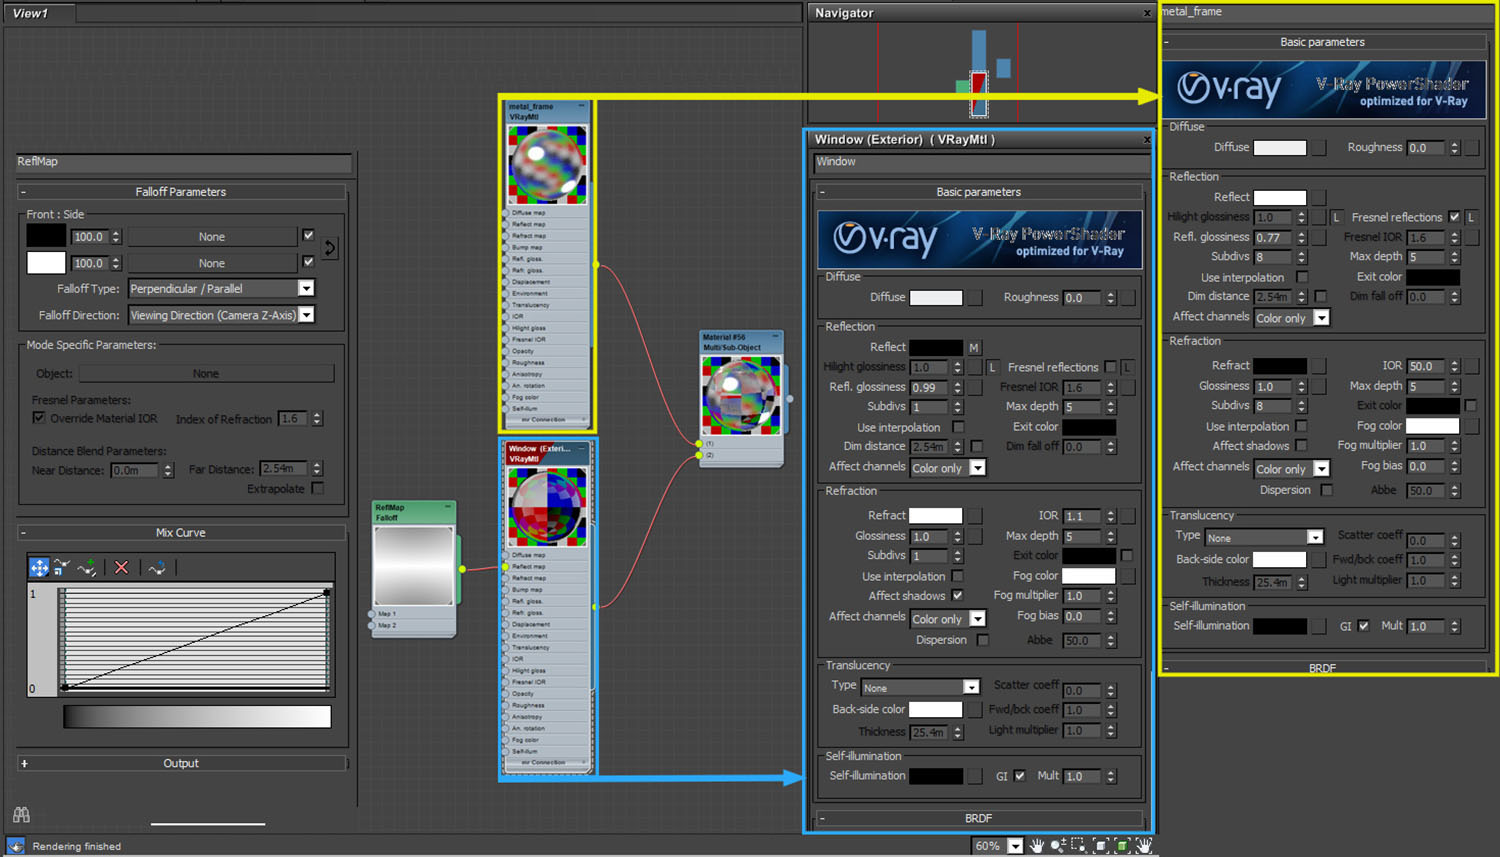Click the Reset Curves icon

coord(156,568)
